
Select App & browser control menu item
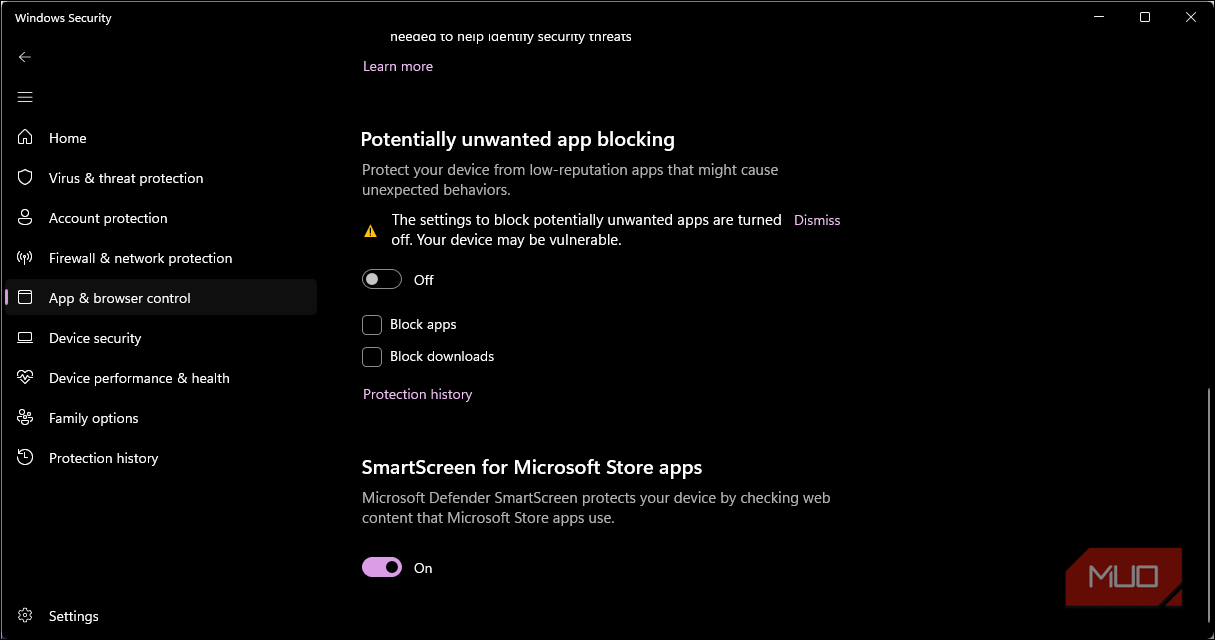click(161, 298)
